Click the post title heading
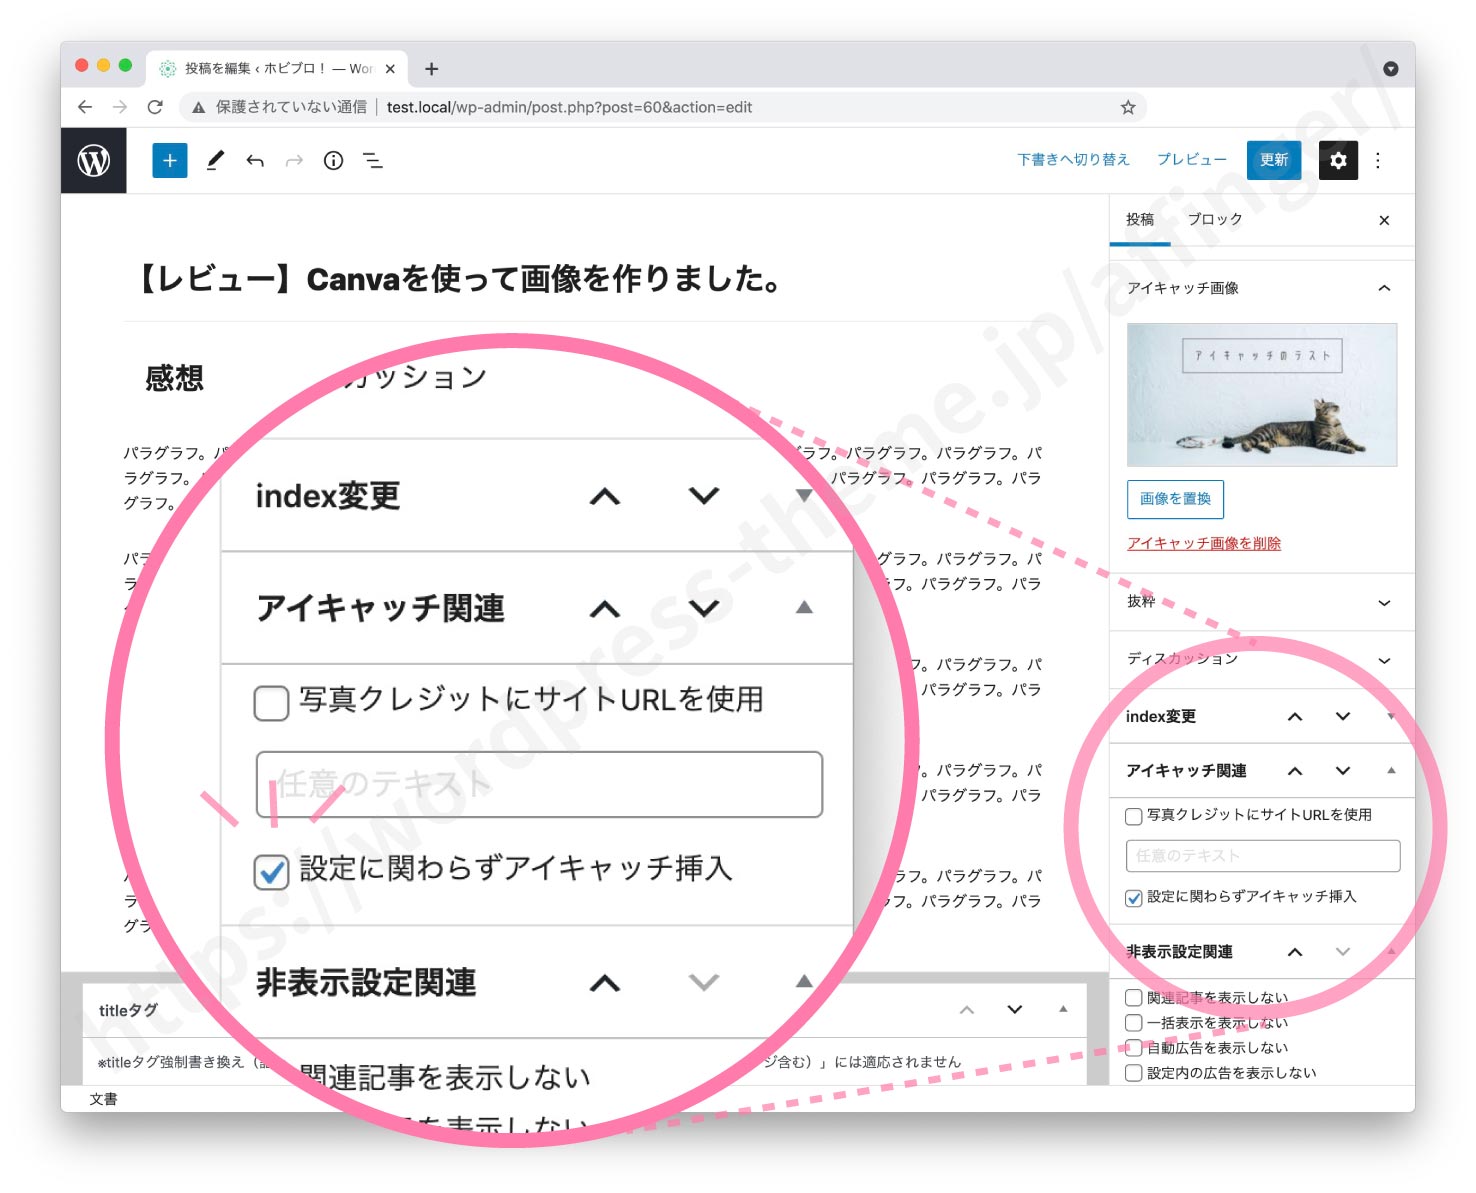The width and height of the screenshot is (1476, 1193). [x=456, y=279]
